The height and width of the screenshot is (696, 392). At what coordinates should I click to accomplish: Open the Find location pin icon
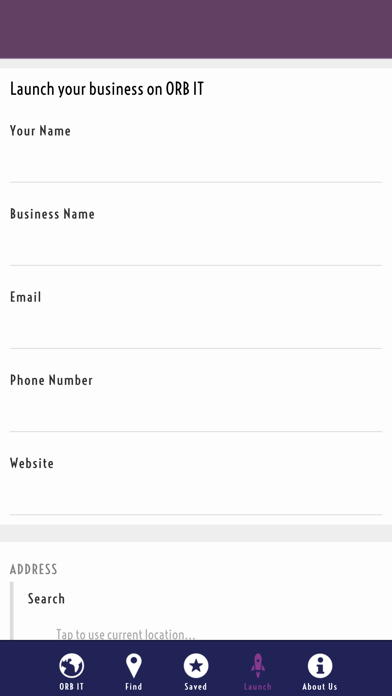click(134, 665)
